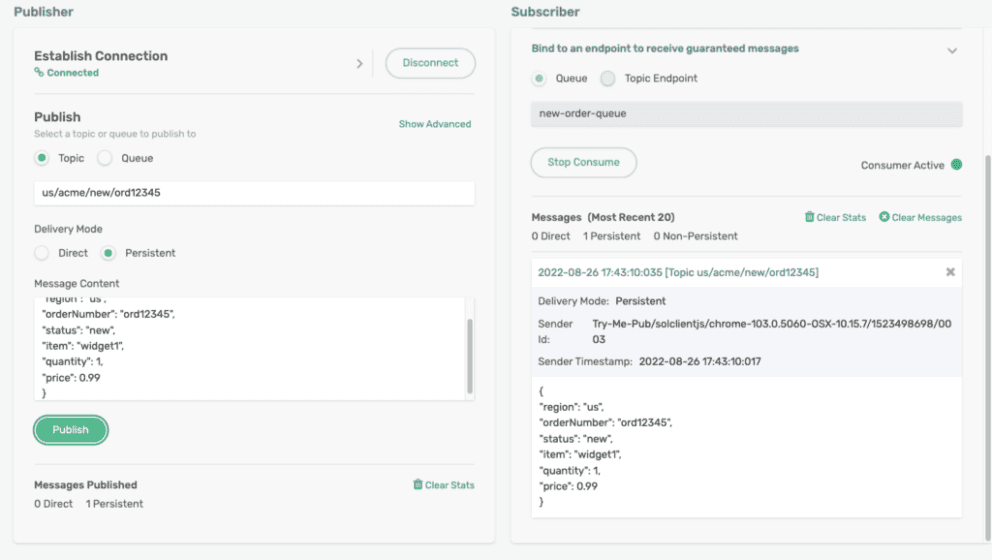
Task: Choose Persistent delivery mode
Action: 108,253
